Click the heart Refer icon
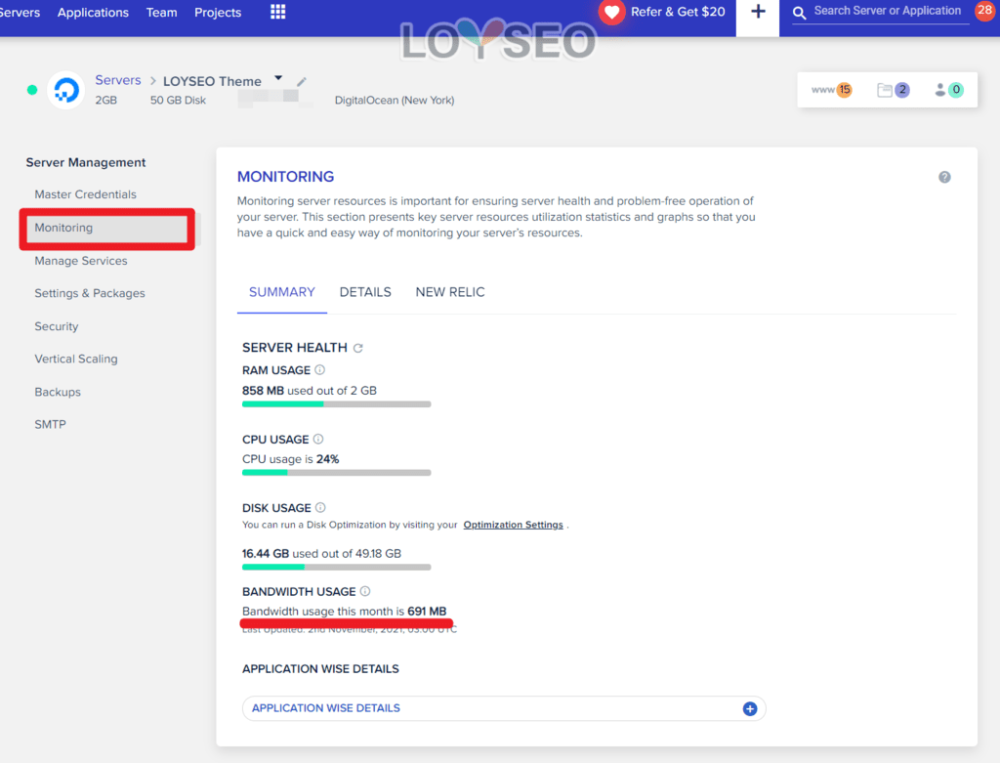This screenshot has width=1000, height=763. pyautogui.click(x=612, y=12)
